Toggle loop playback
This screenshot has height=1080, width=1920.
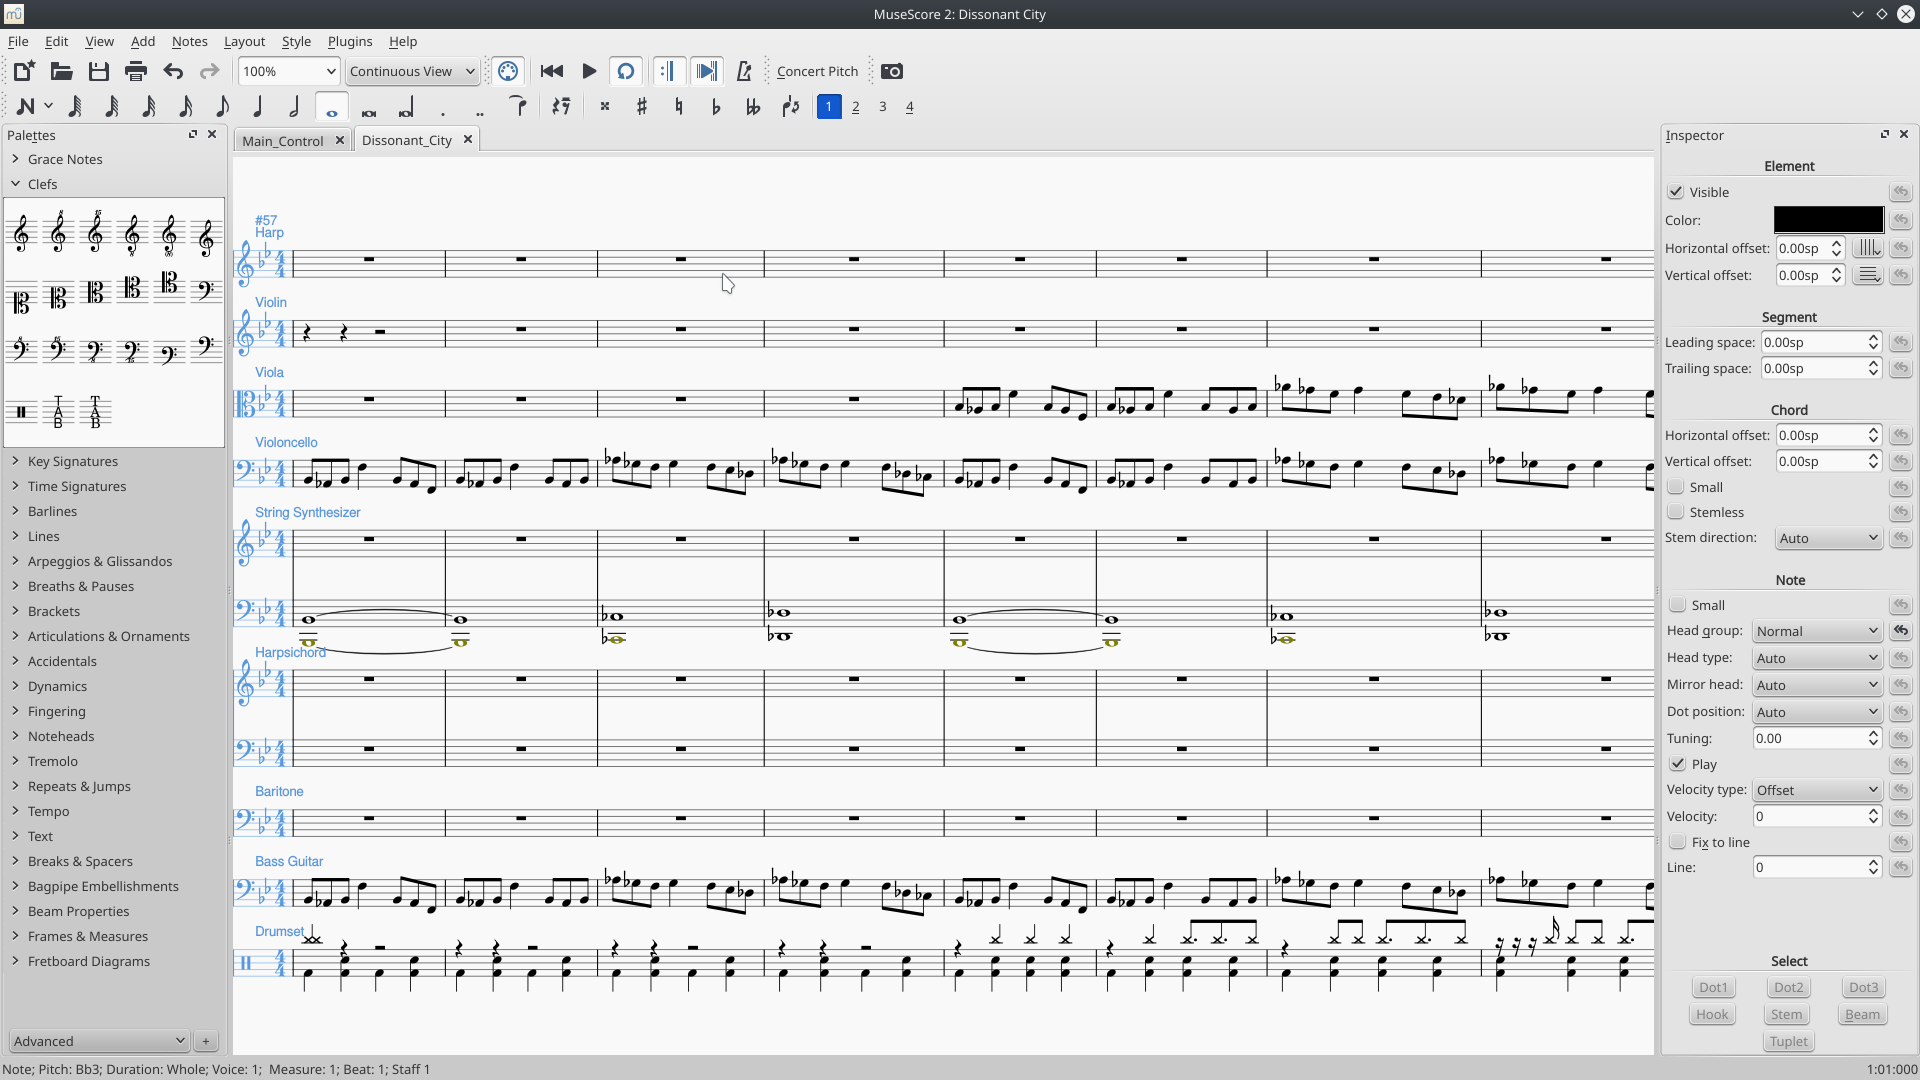point(626,71)
